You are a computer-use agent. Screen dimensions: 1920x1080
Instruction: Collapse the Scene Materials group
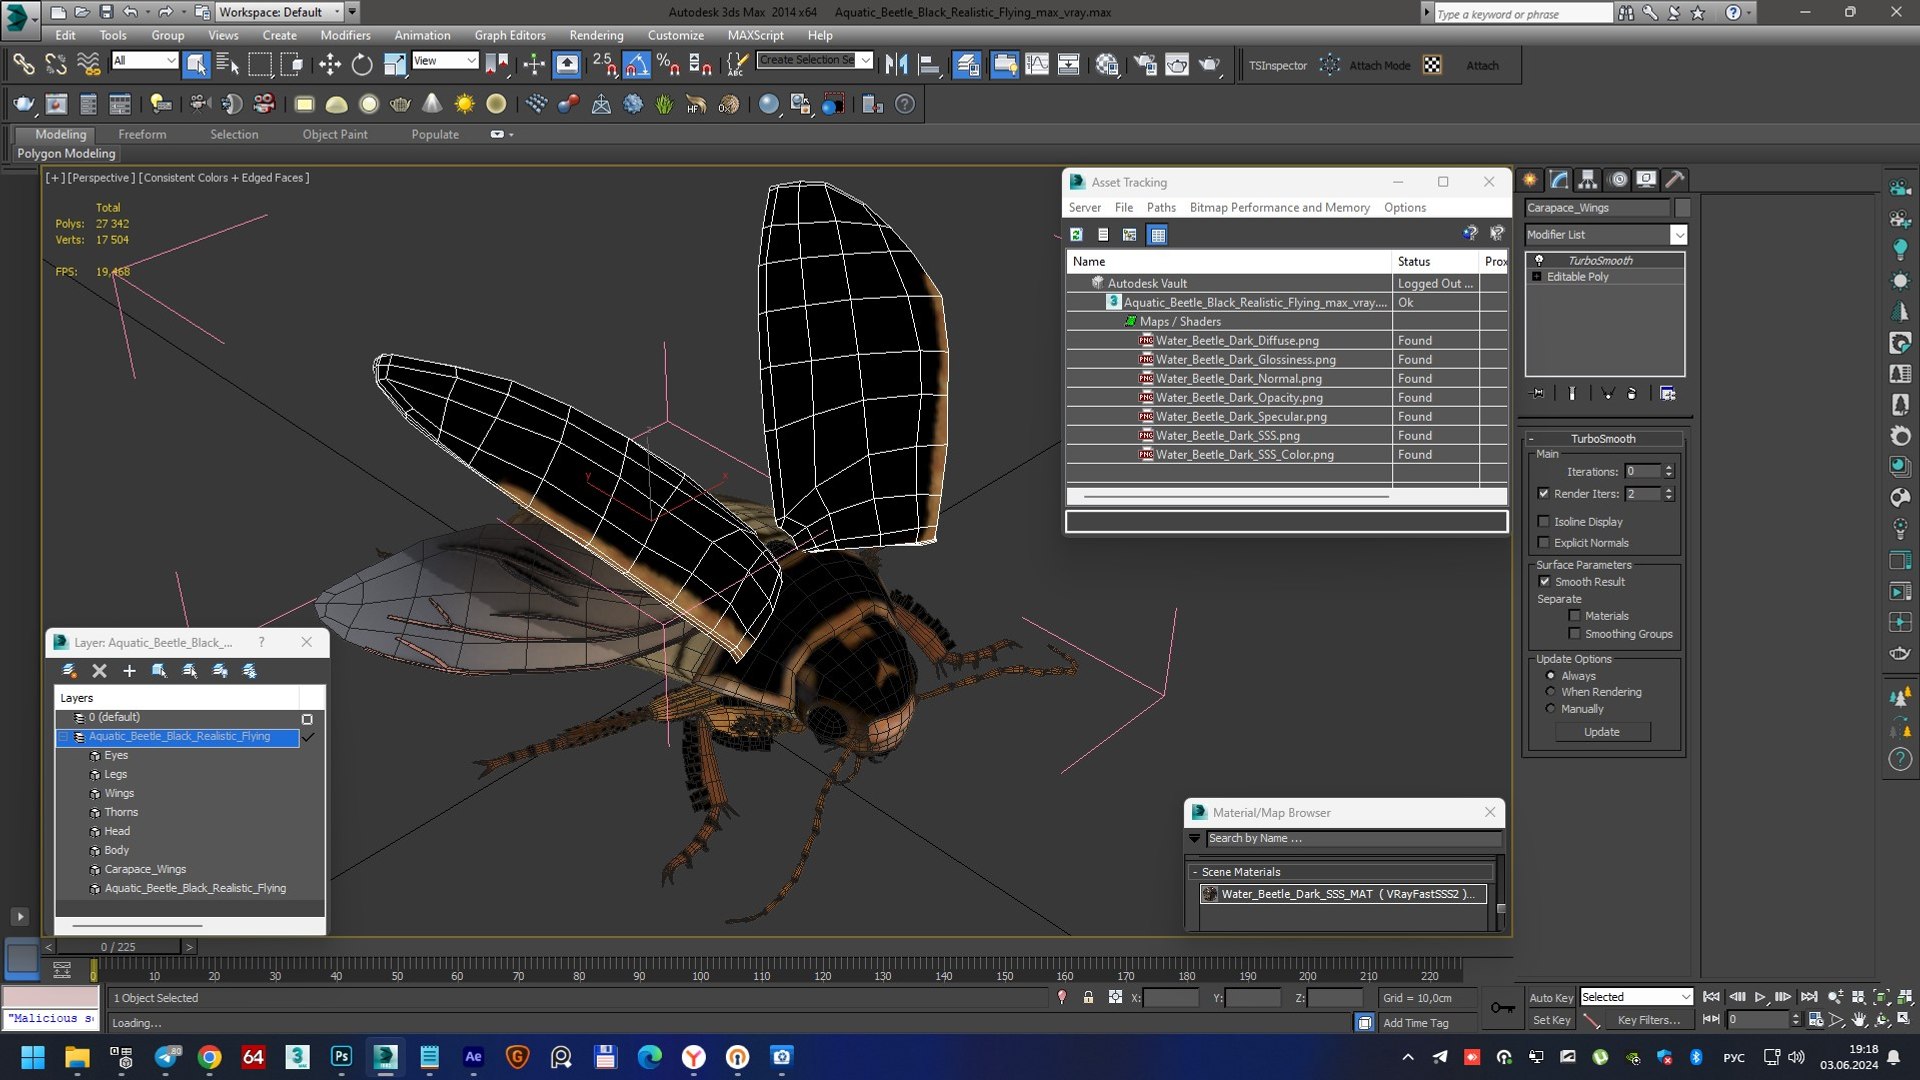[1343, 872]
